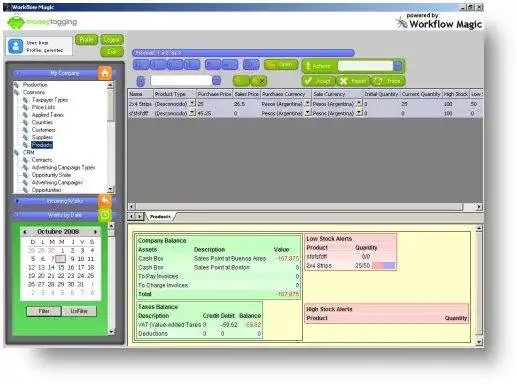Click the green Logout button
The height and width of the screenshot is (384, 517).
pyautogui.click(x=112, y=40)
